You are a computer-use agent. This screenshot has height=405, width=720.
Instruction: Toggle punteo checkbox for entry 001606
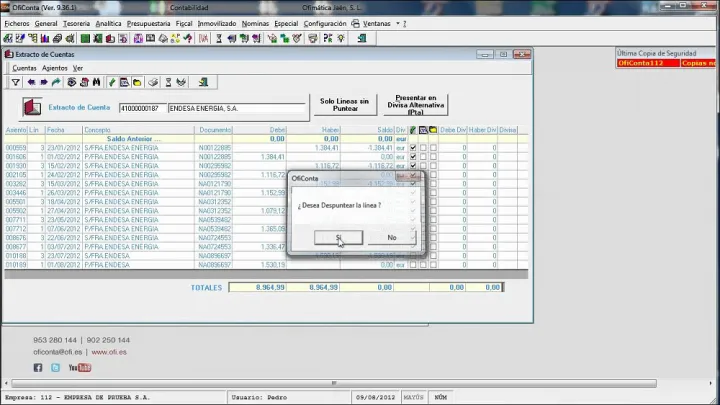click(413, 156)
